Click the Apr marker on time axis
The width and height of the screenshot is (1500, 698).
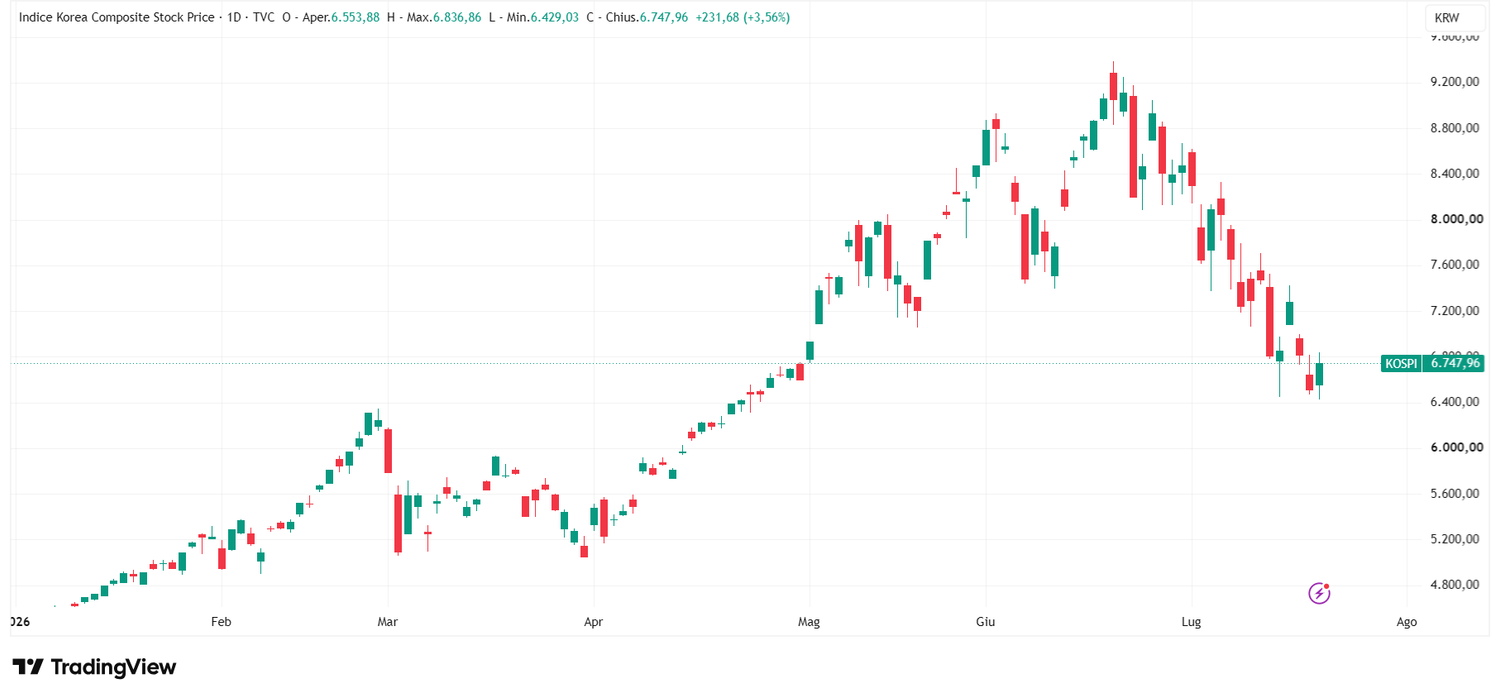tap(593, 622)
